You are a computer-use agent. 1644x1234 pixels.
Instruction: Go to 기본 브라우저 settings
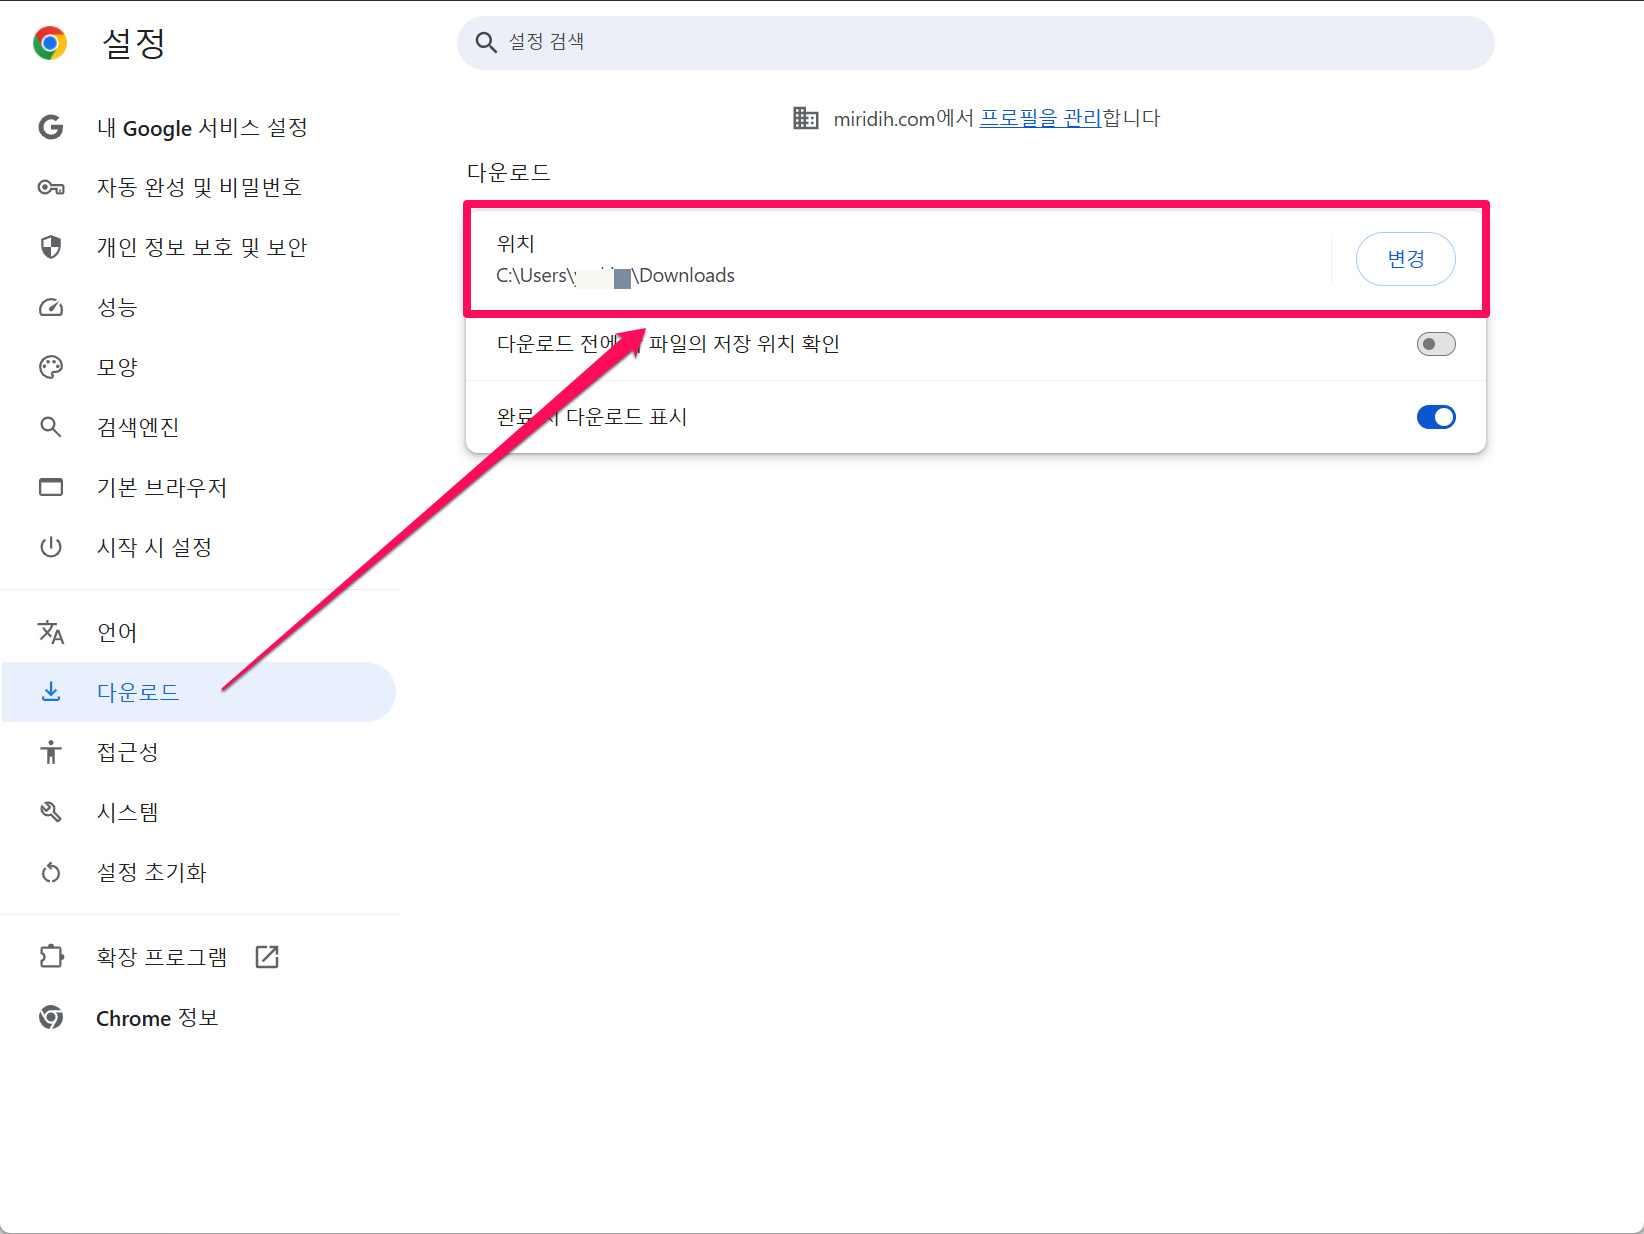tap(162, 487)
